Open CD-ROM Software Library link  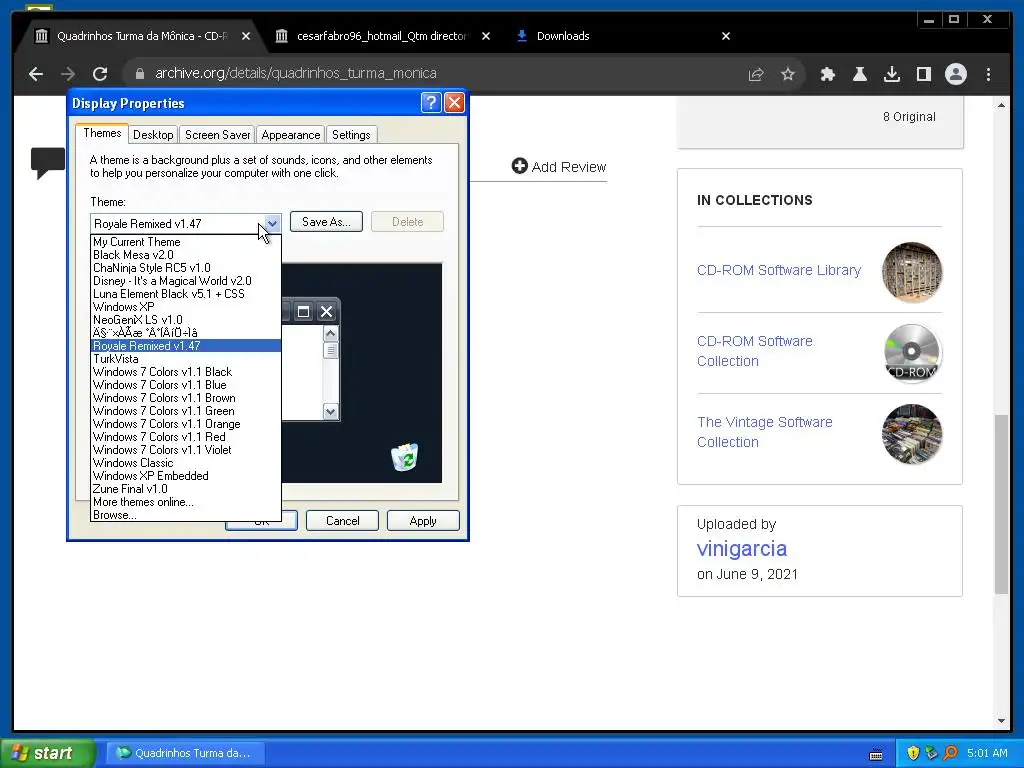coord(778,270)
